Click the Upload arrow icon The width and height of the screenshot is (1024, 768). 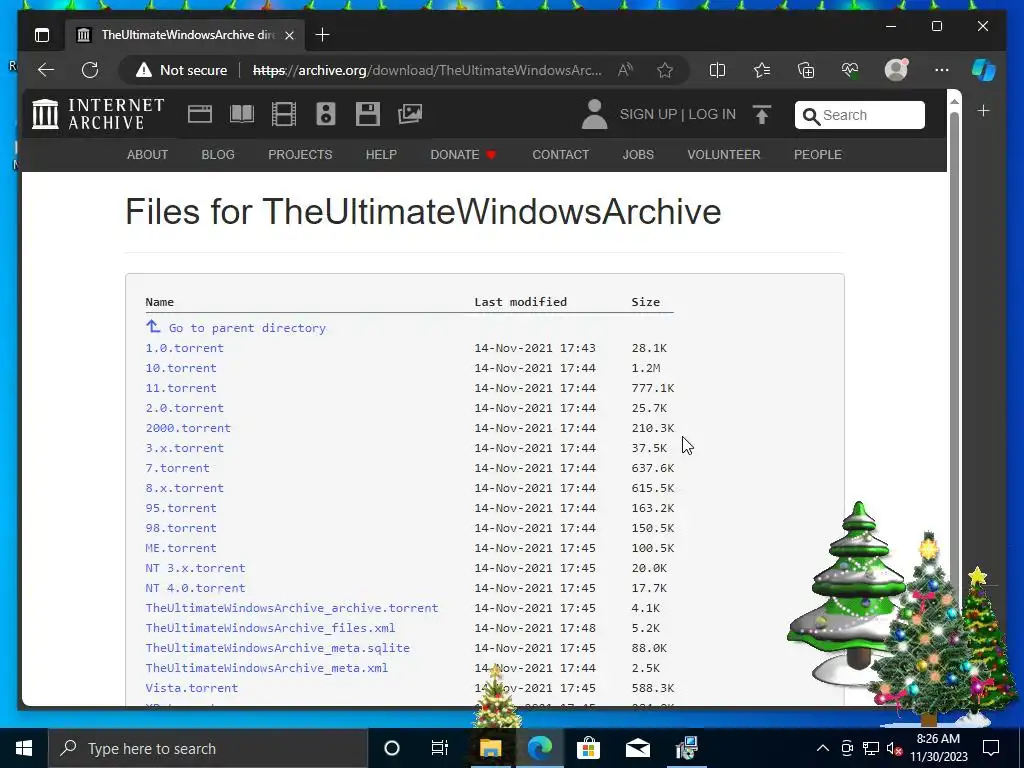tap(761, 114)
